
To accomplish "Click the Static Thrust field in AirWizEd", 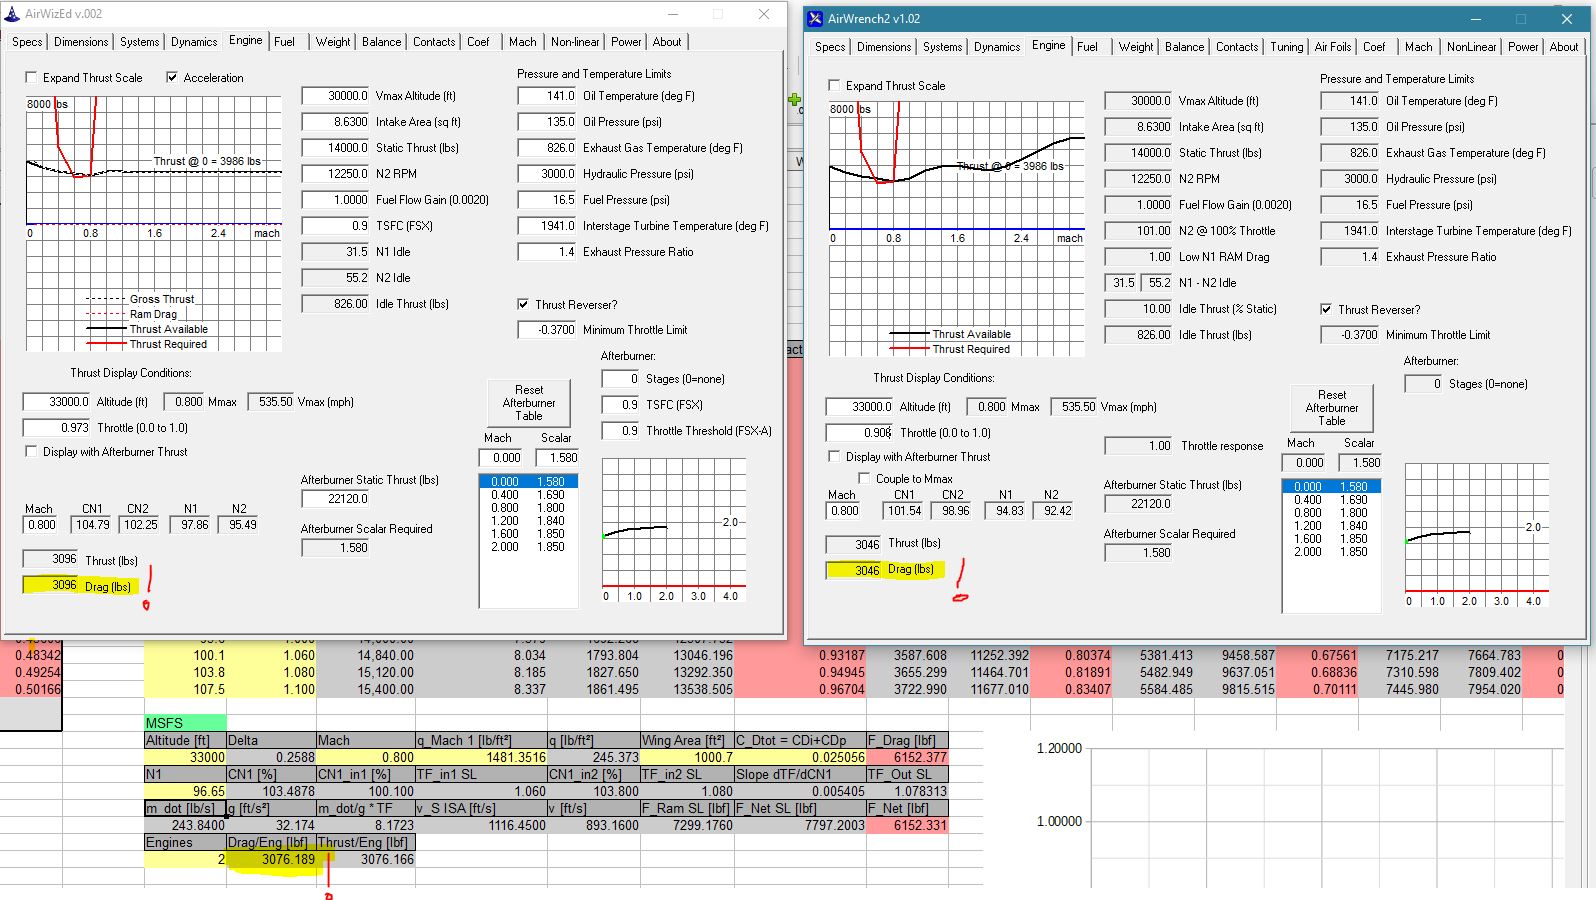I will (x=337, y=147).
